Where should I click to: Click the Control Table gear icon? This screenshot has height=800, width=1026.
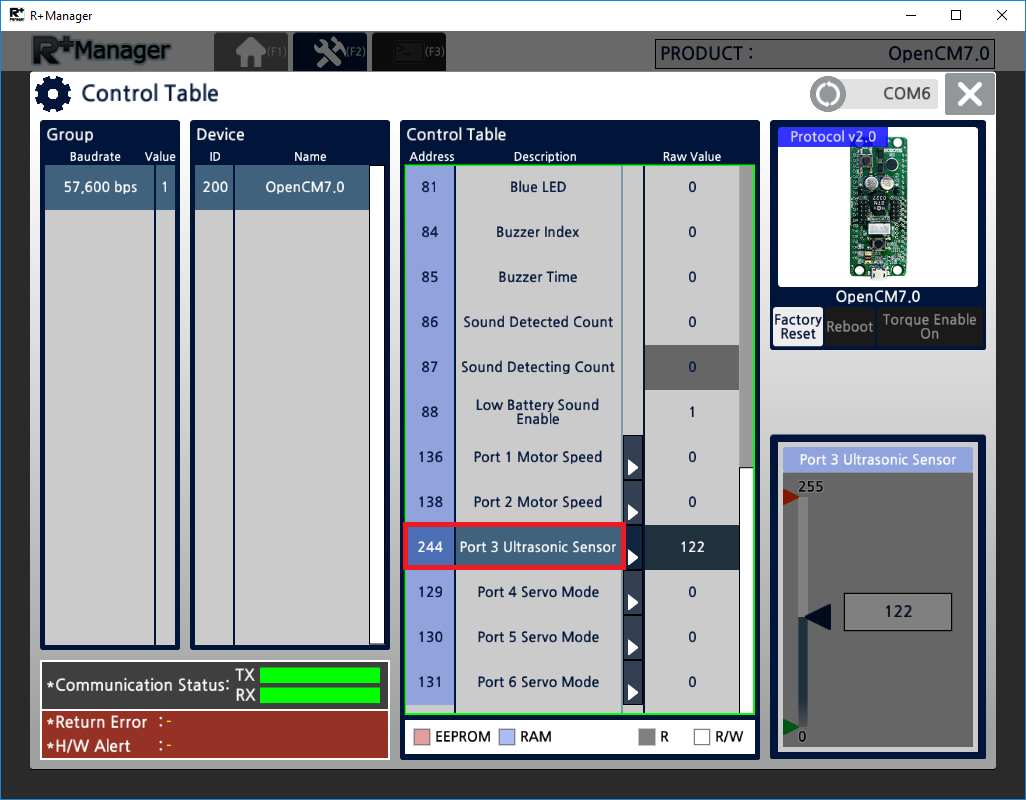tap(53, 94)
